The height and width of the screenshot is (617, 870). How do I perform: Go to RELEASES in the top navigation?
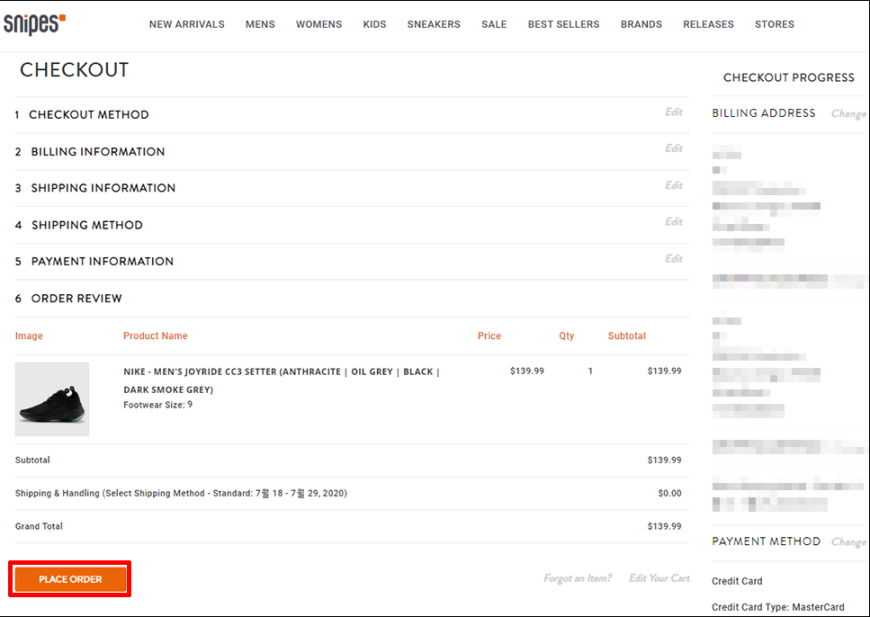point(709,24)
